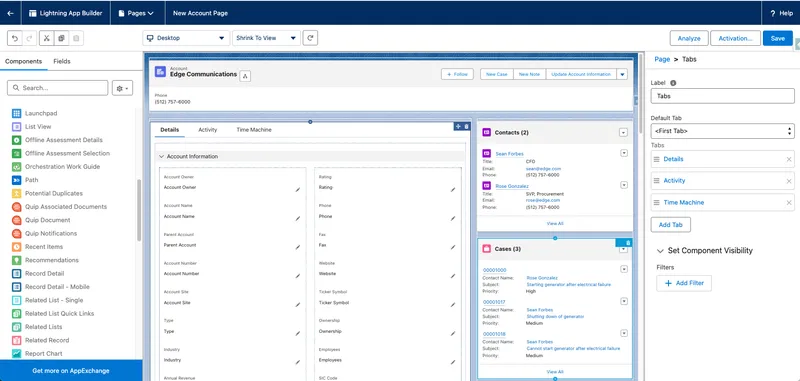Screen dimensions: 800x381
Task: Open the Help menu
Action: [x=781, y=13]
